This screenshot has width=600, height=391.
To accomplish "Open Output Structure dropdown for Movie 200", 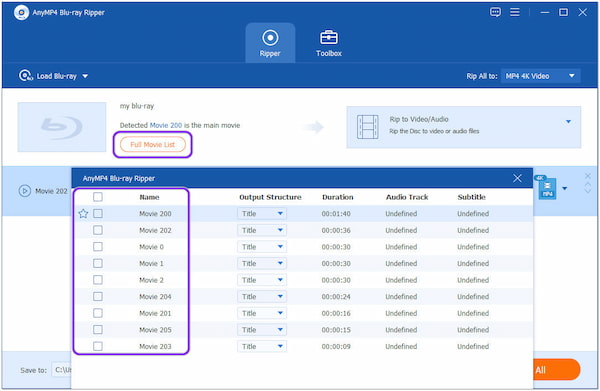I will coord(262,213).
